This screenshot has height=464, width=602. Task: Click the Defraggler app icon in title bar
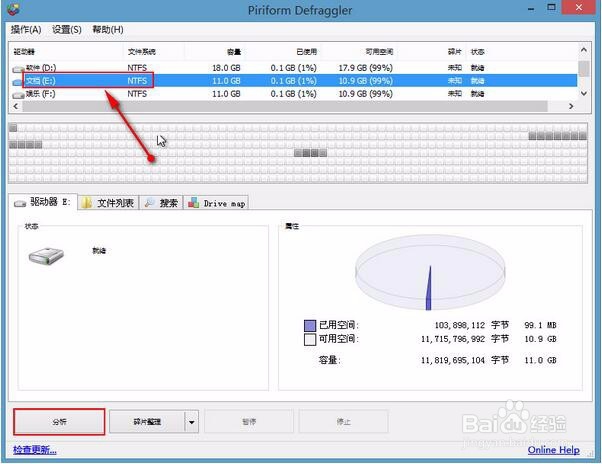pos(13,9)
